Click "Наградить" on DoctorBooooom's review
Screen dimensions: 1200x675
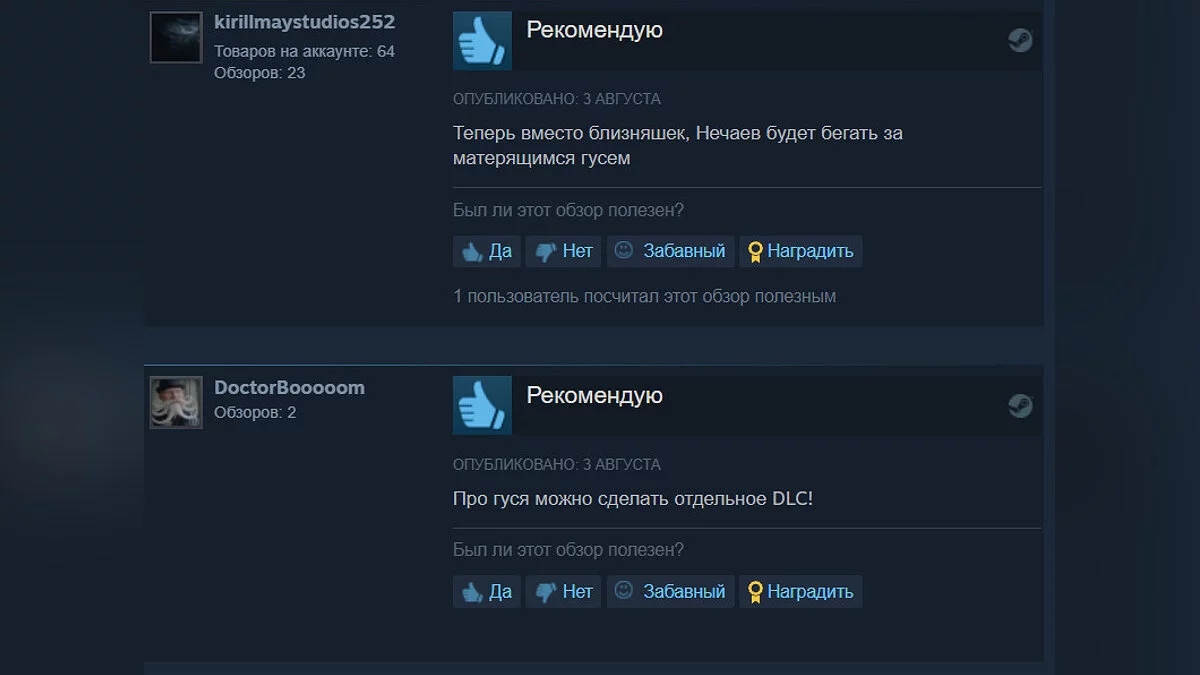(801, 591)
